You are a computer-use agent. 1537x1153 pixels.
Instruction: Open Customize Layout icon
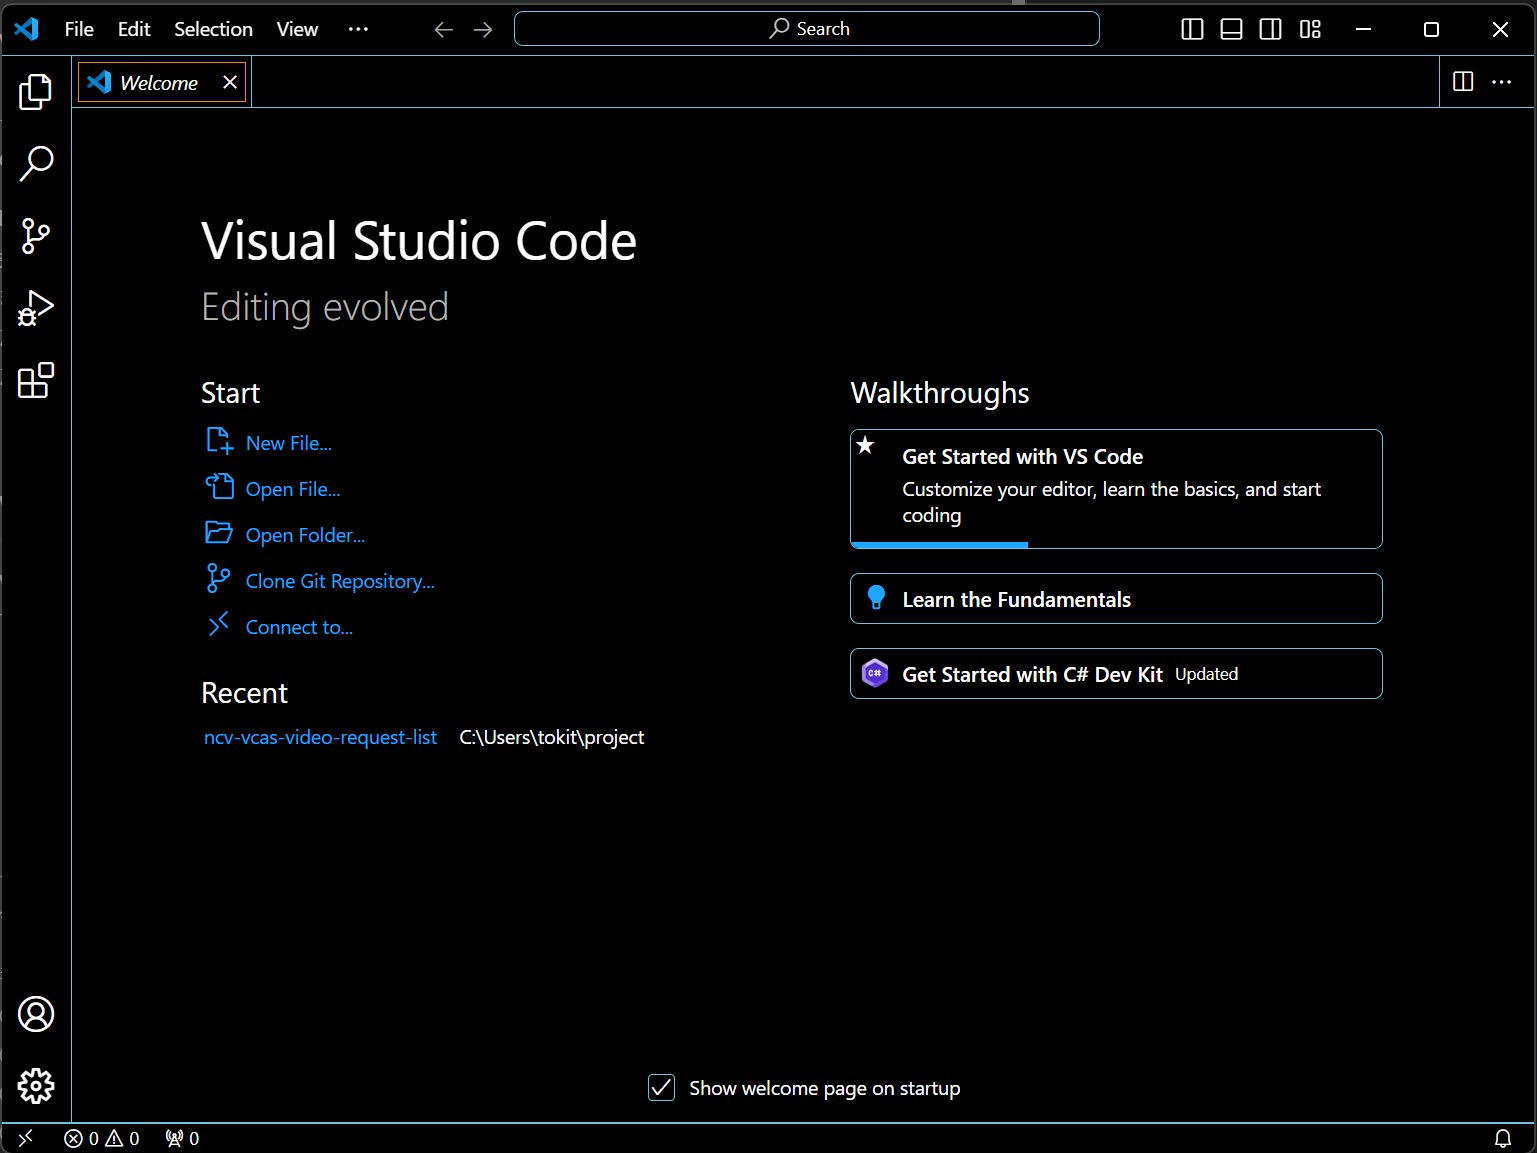coord(1310,29)
